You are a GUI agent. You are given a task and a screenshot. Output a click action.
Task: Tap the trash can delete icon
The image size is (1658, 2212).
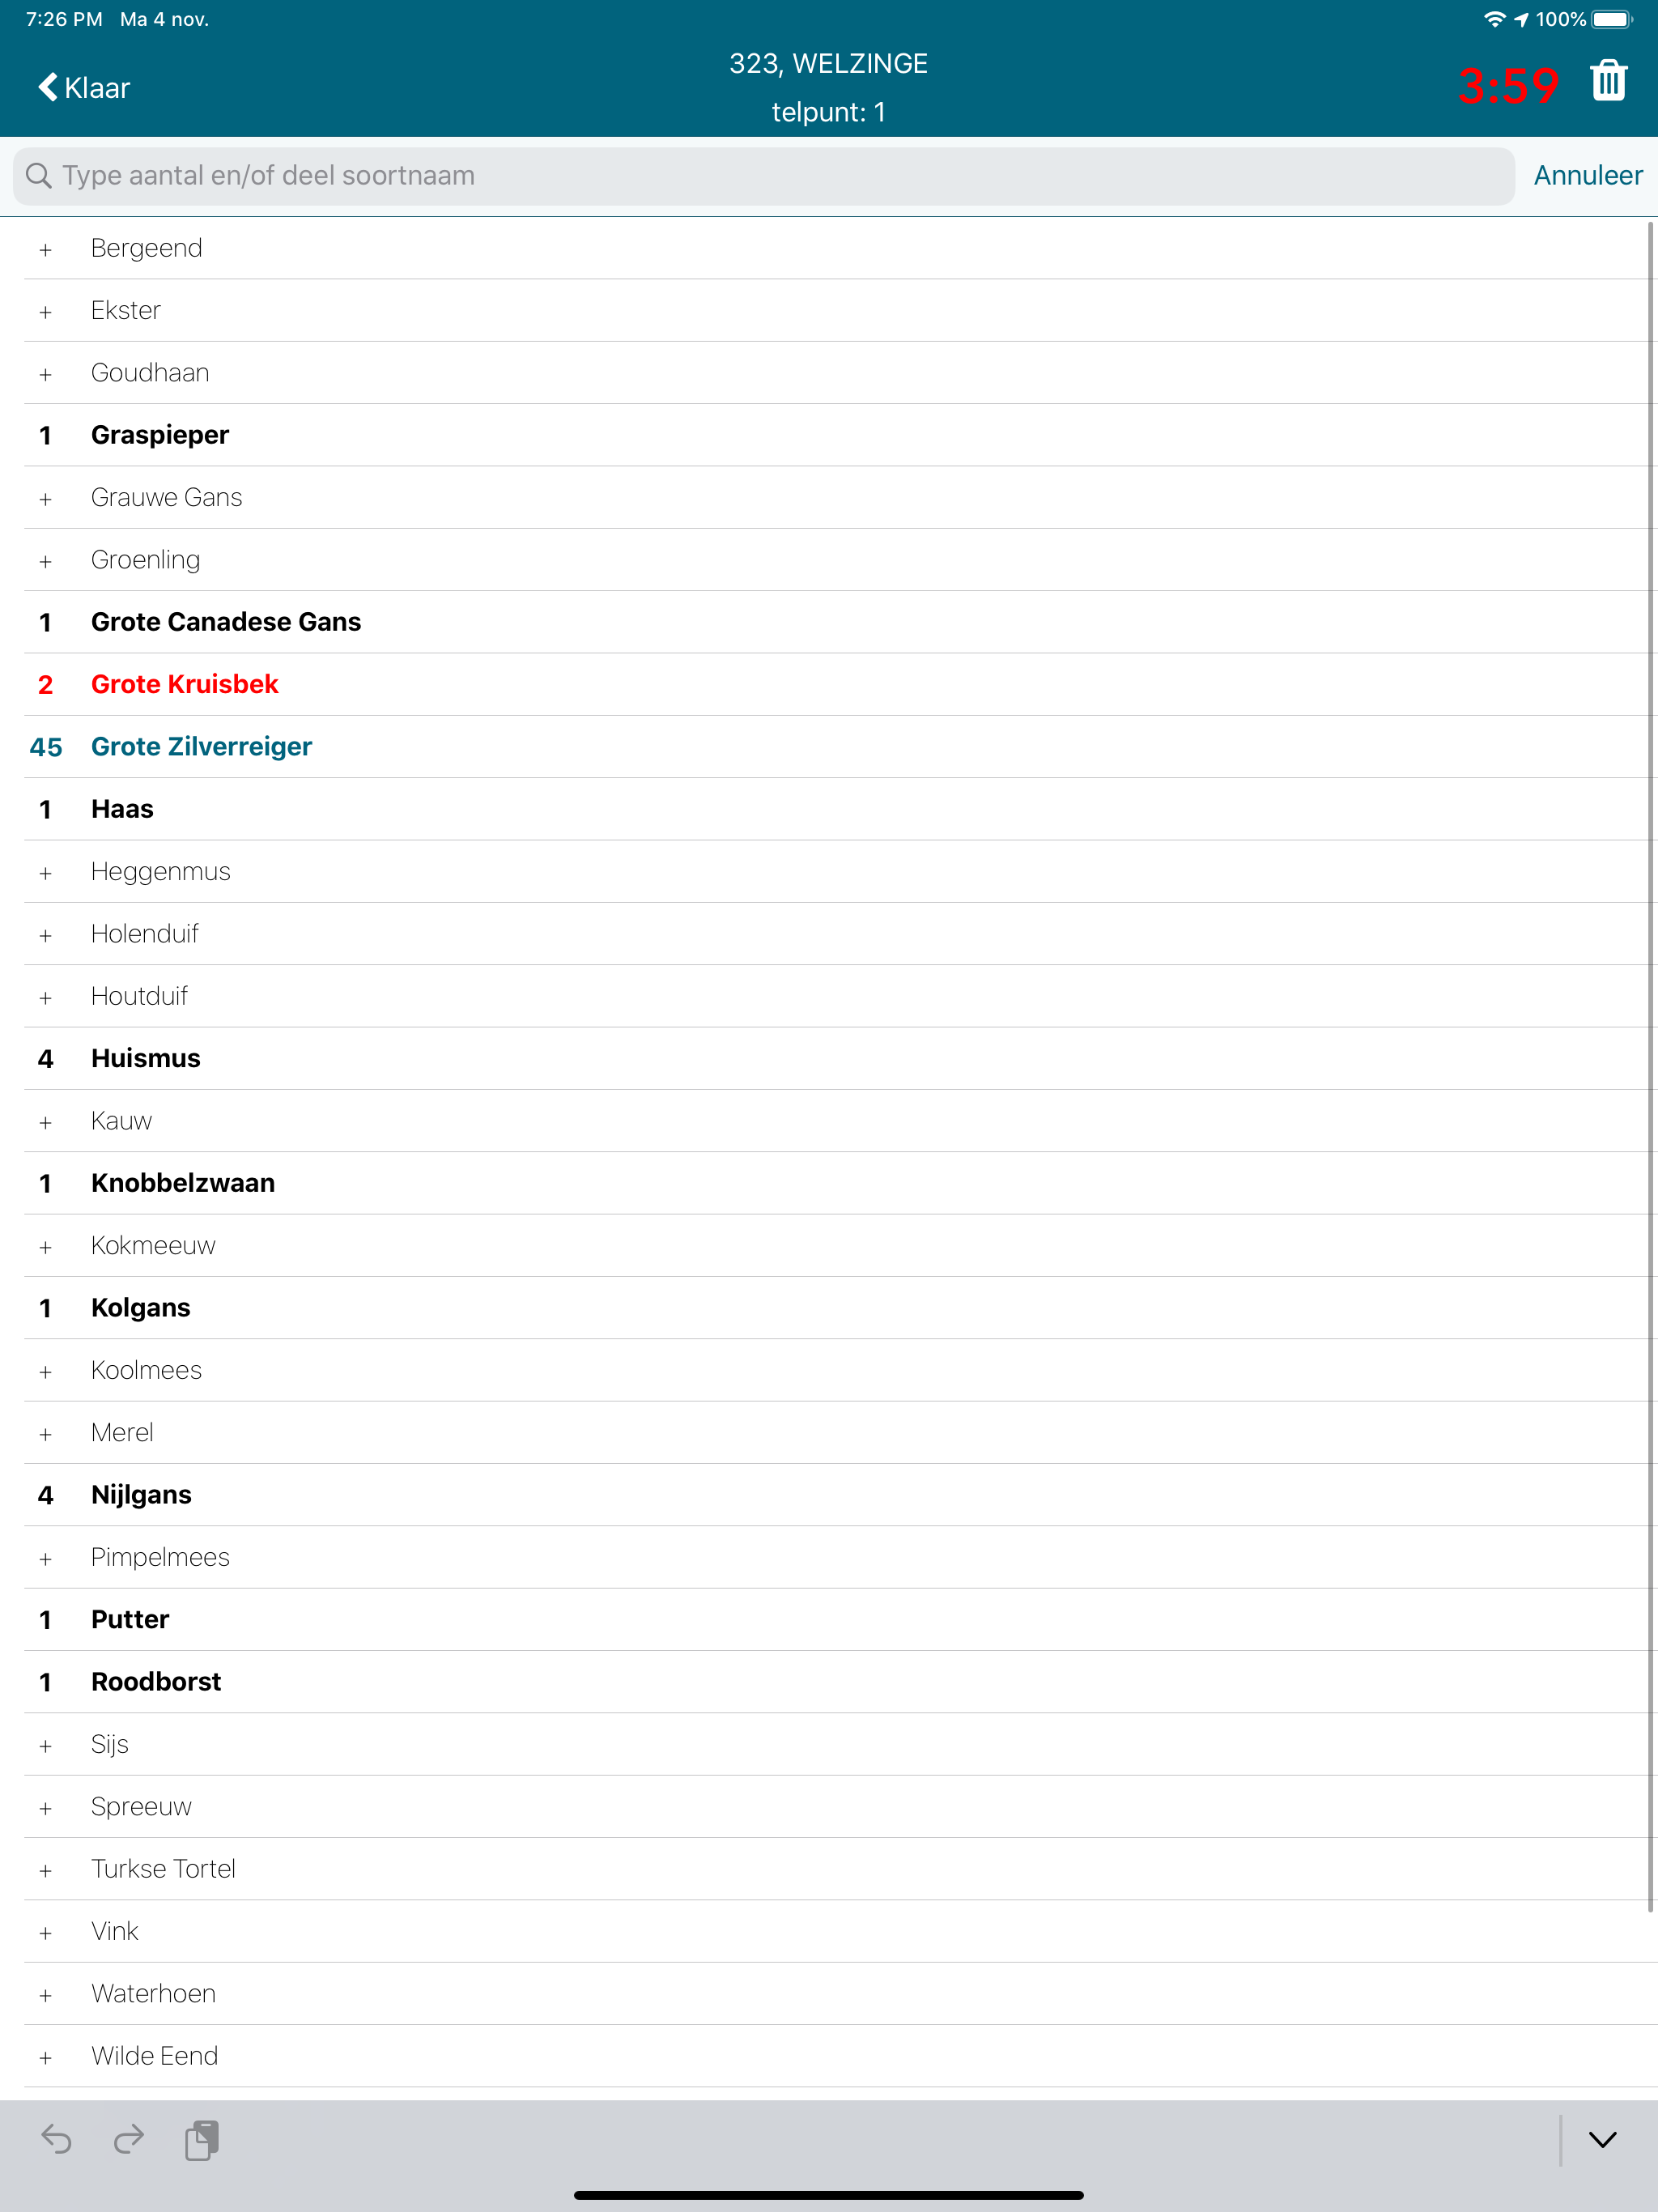[x=1608, y=81]
